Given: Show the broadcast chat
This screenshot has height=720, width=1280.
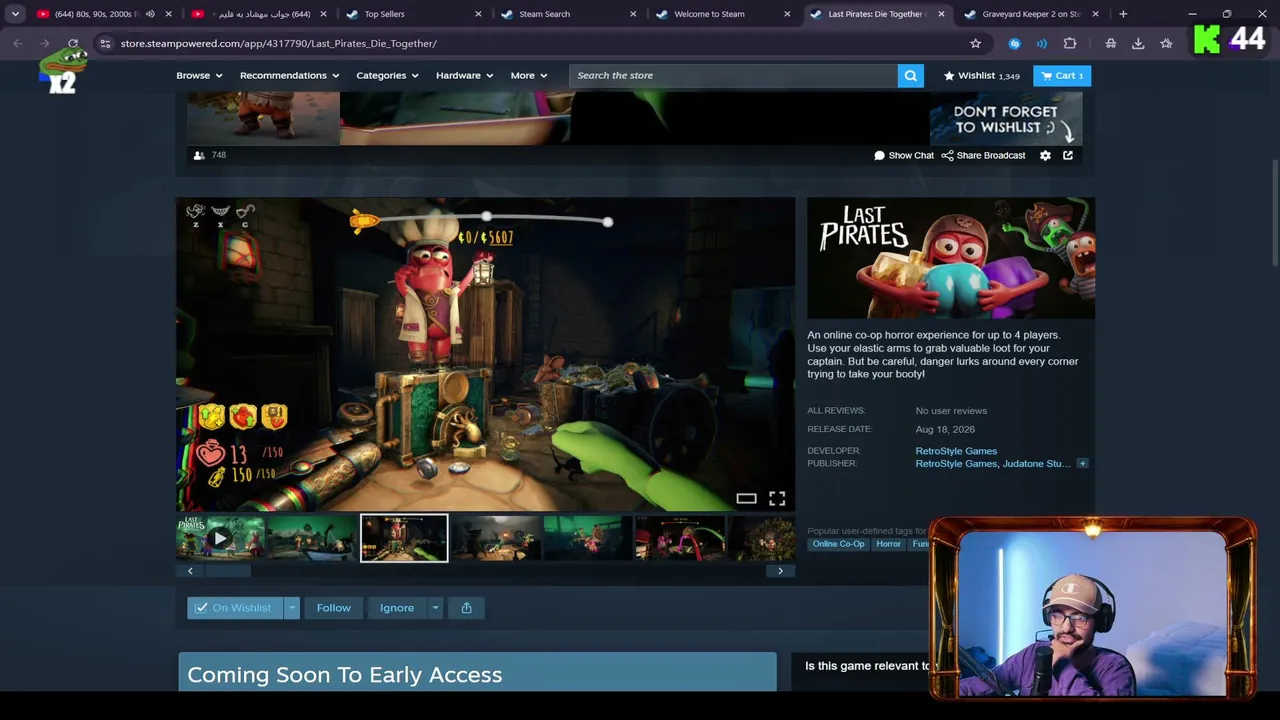Looking at the screenshot, I should (x=904, y=155).
